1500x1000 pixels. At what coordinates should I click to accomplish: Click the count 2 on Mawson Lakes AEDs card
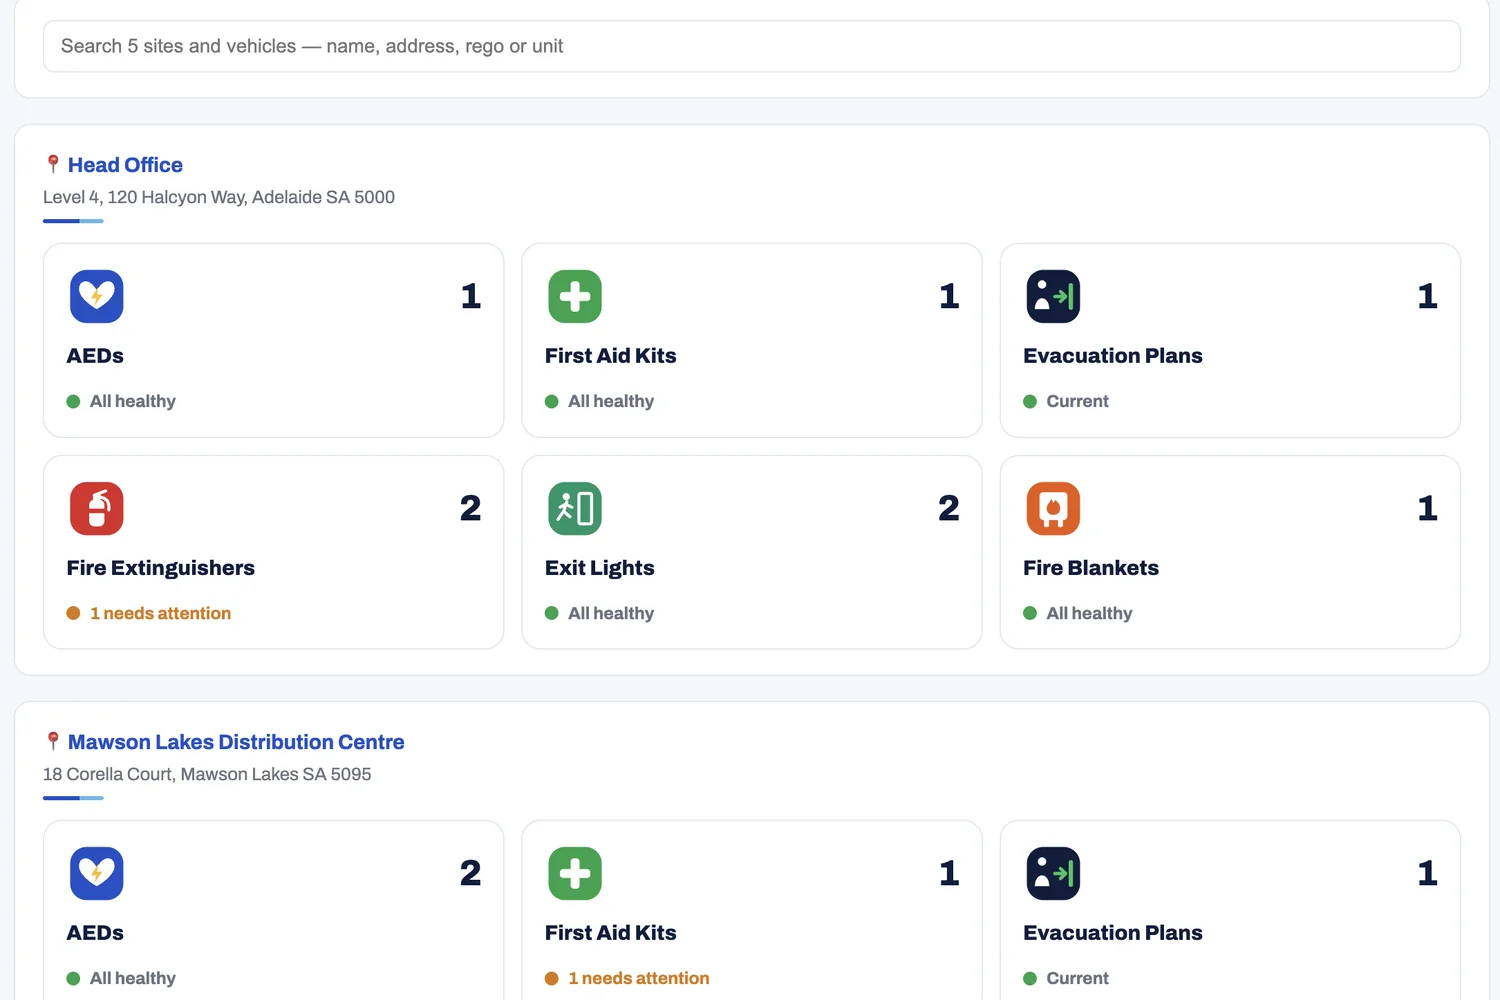(470, 873)
